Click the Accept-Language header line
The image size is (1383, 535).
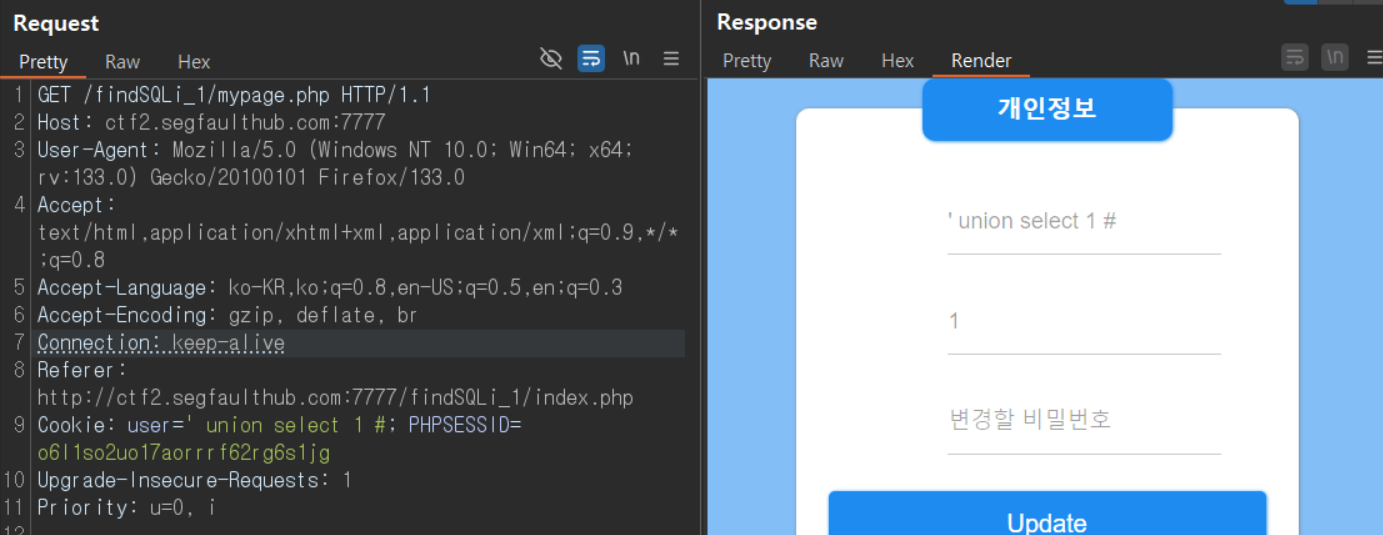(x=330, y=288)
